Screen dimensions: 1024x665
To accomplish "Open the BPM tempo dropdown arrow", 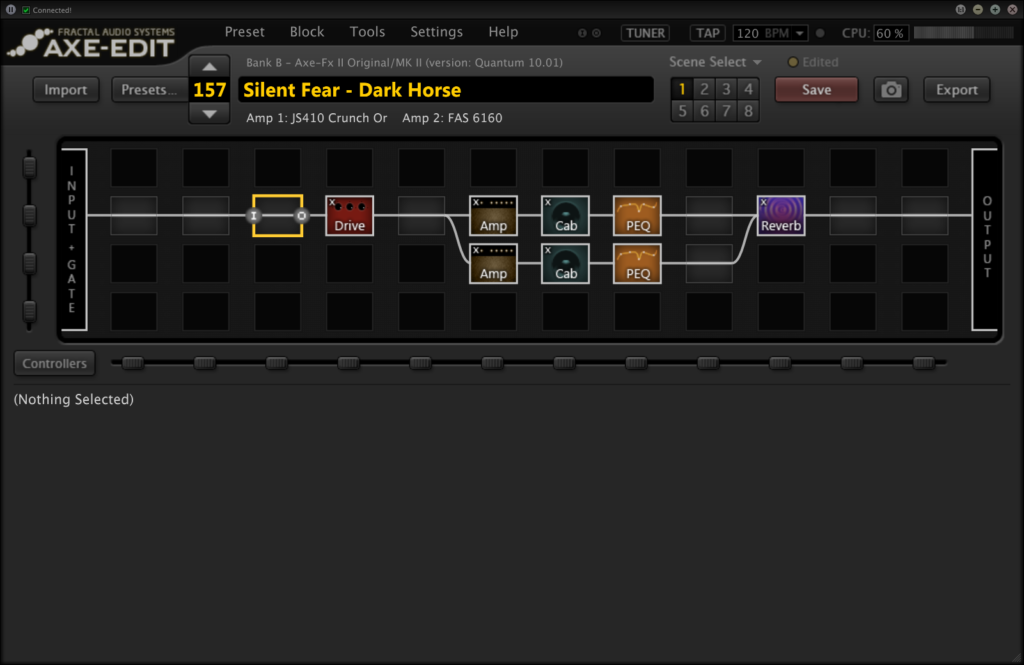I will pos(799,33).
